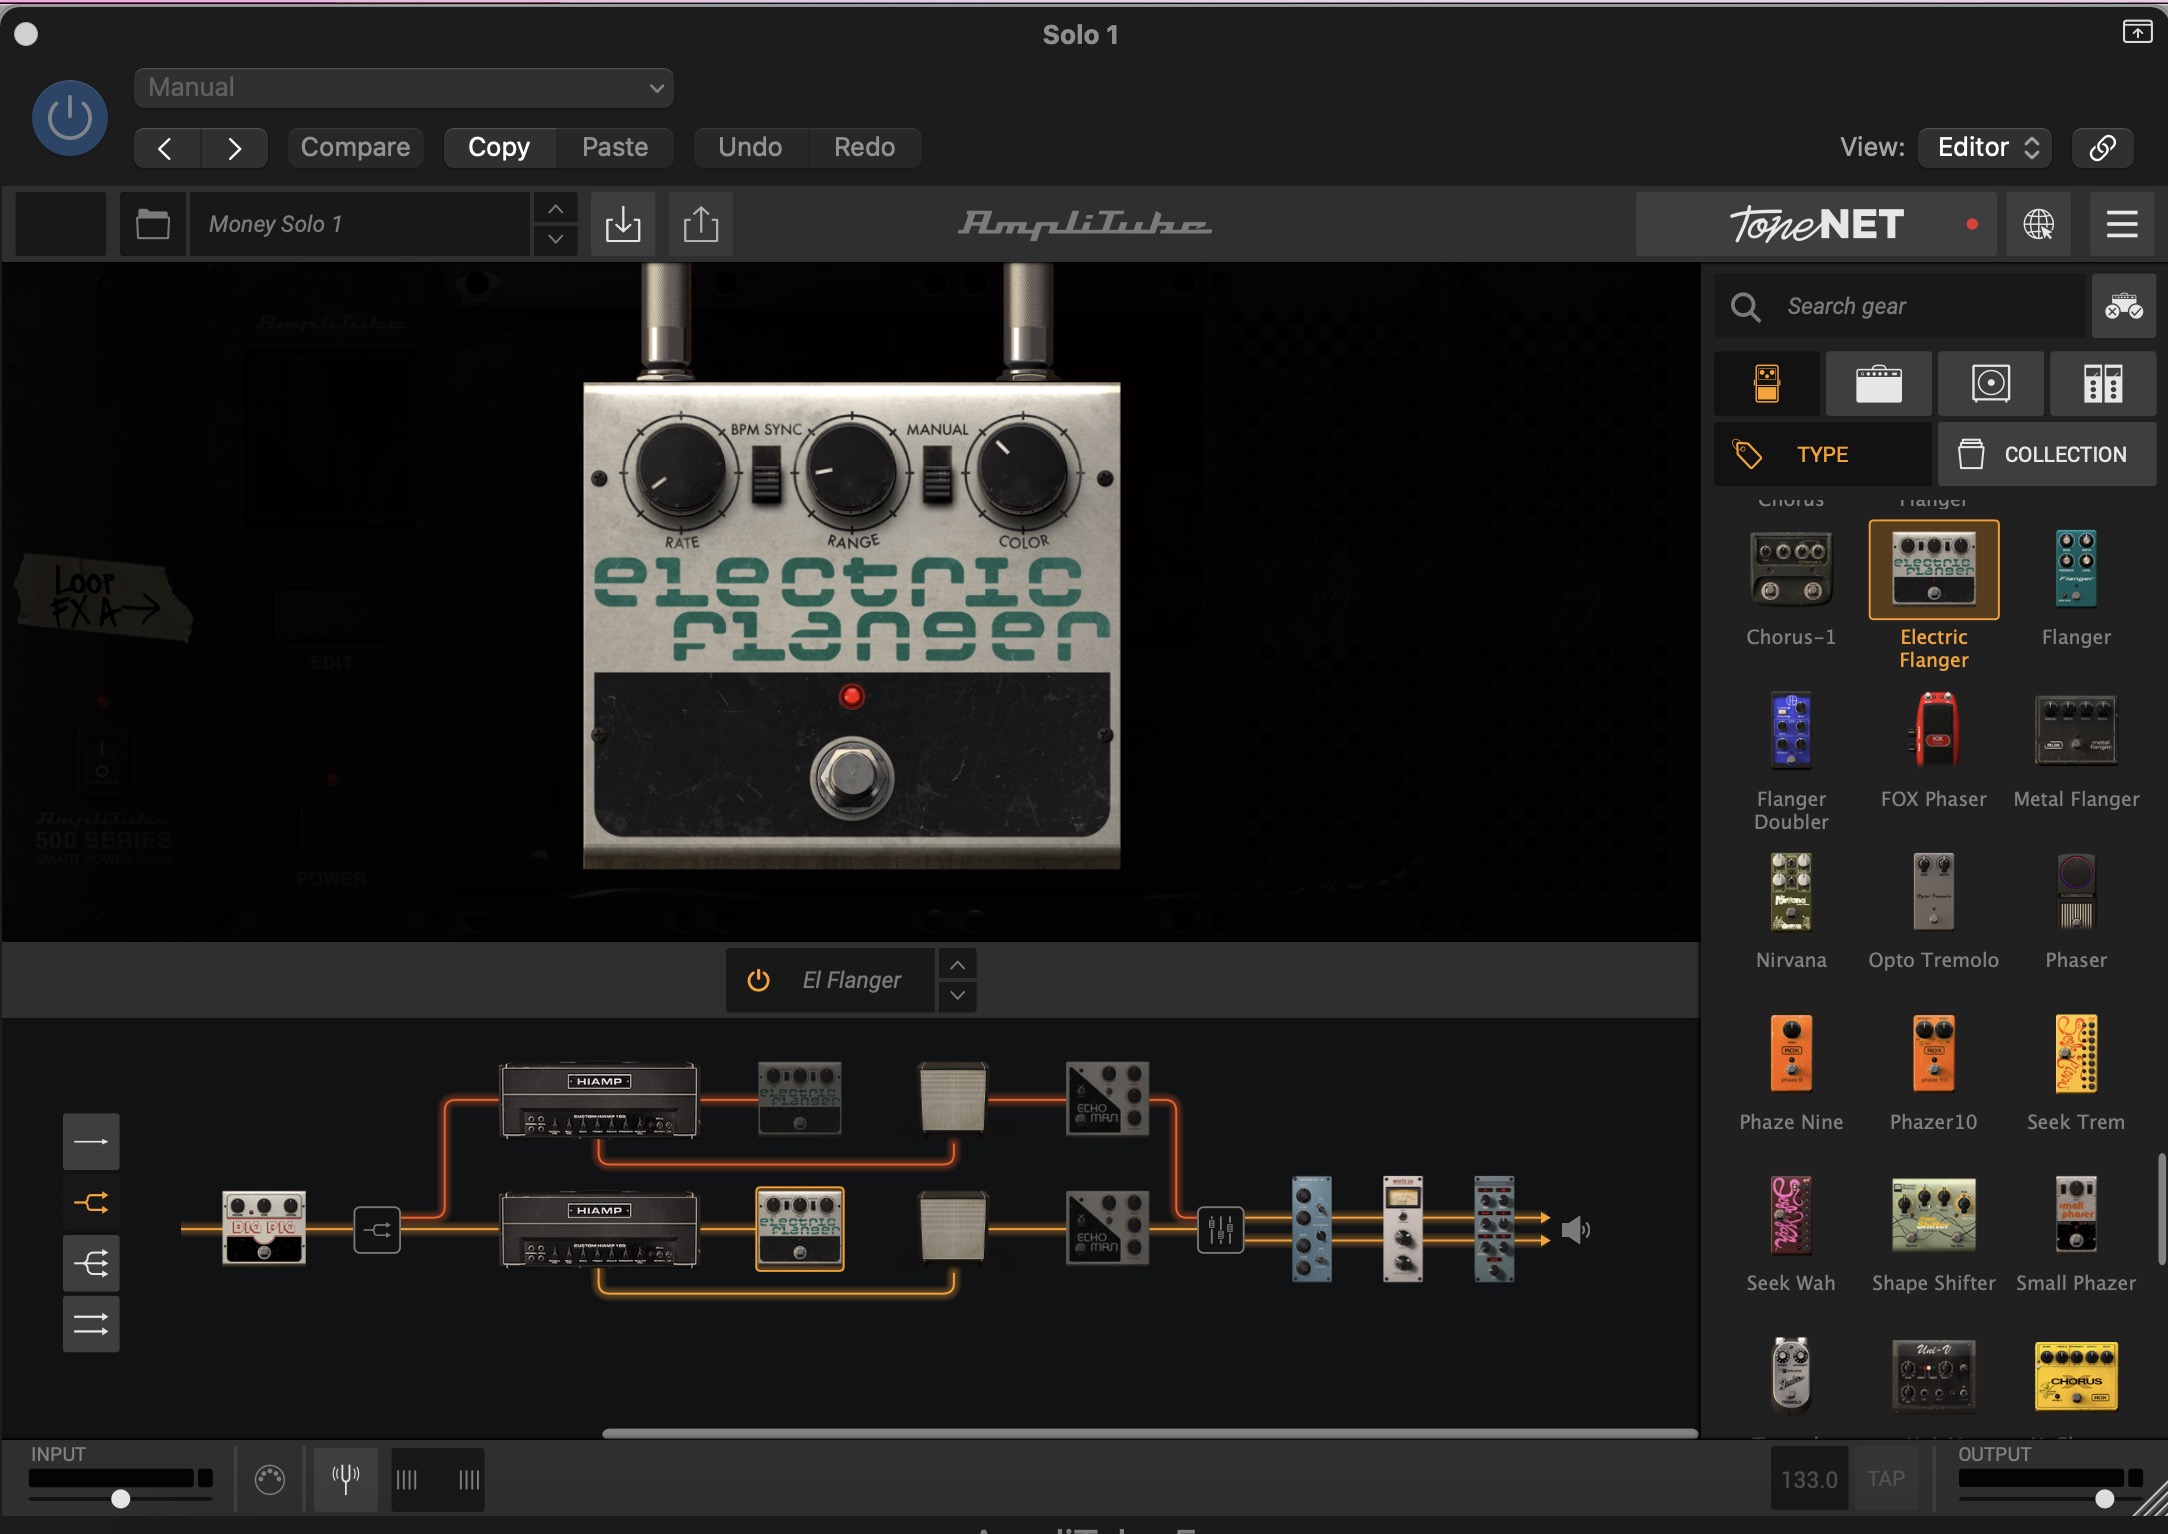Click the Paste button
This screenshot has height=1534, width=2168.
(615, 147)
